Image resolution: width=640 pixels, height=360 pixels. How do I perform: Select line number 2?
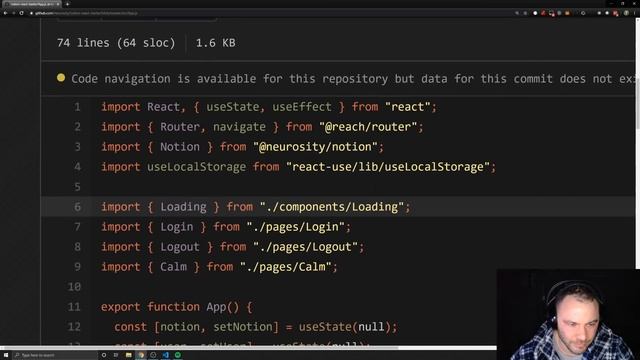coord(77,127)
